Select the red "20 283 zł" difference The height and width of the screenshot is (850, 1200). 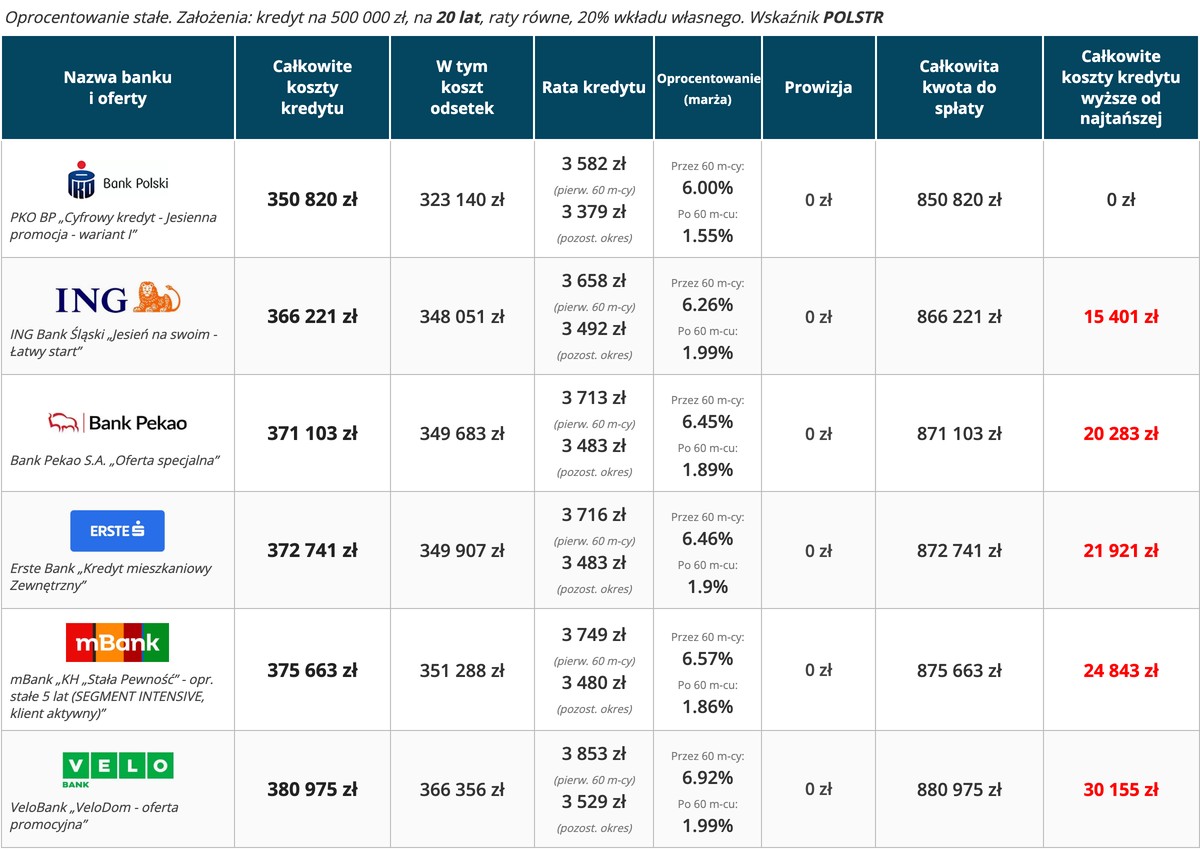tap(1121, 433)
